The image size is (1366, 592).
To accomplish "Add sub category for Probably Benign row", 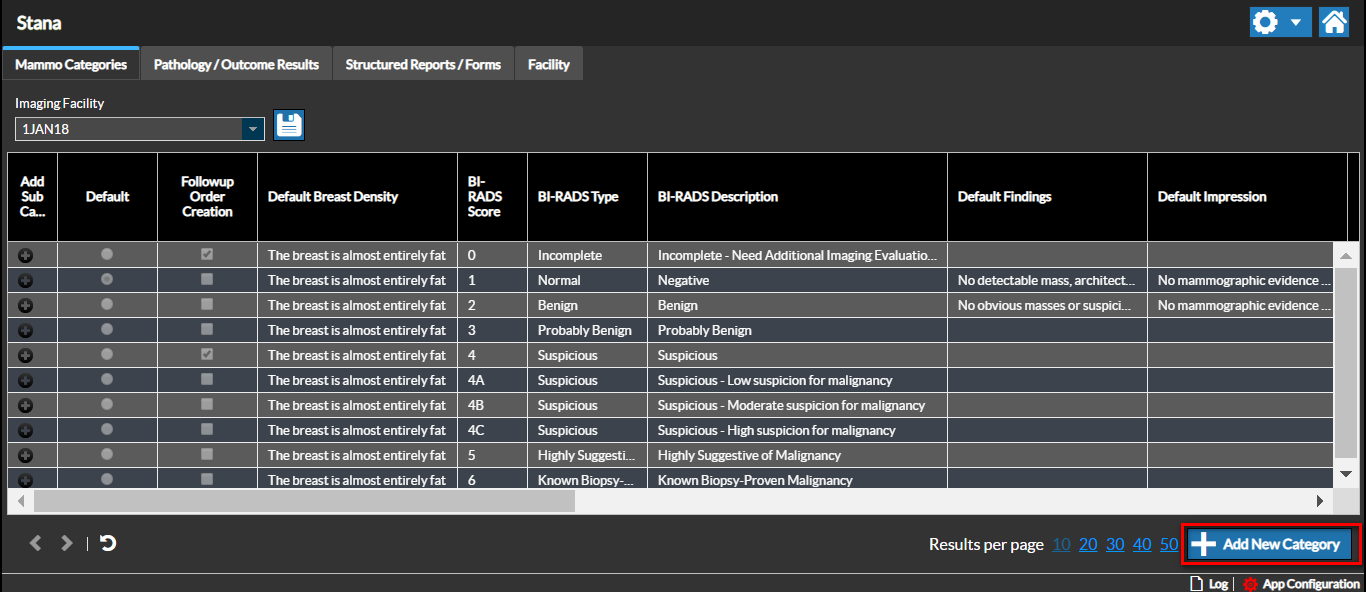I will pyautogui.click(x=26, y=331).
